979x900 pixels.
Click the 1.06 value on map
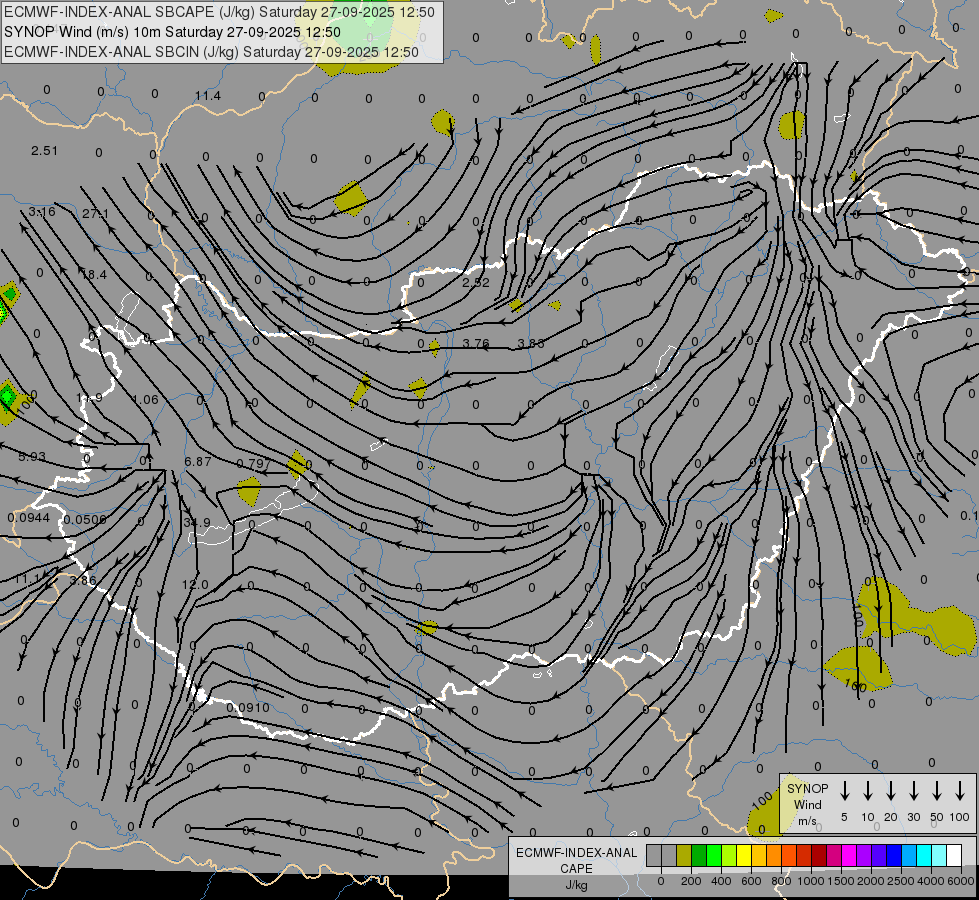point(145,399)
